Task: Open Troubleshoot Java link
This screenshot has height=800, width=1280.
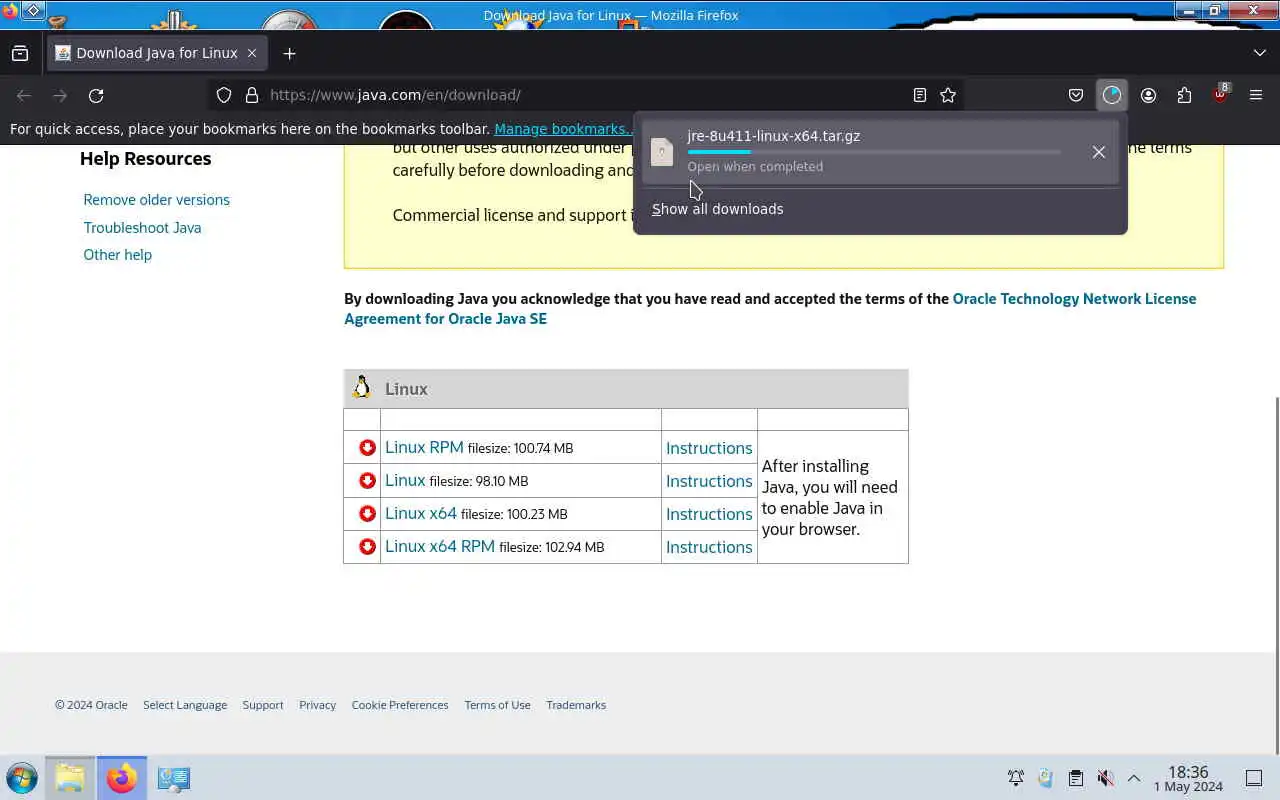Action: tap(142, 228)
